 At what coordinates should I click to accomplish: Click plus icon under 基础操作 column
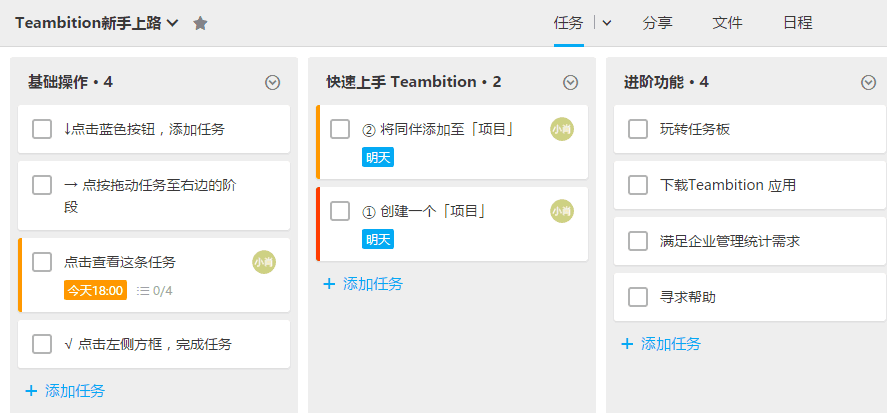click(x=31, y=391)
